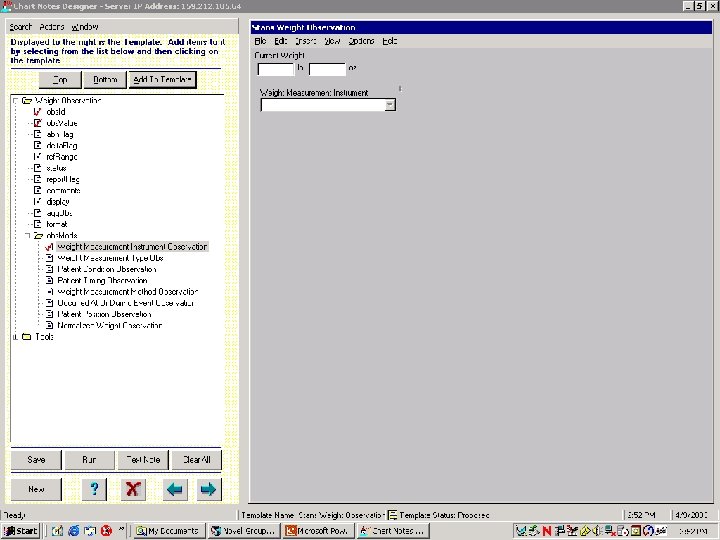Click the obsMods open folder icon
The height and width of the screenshot is (540, 720).
tap(39, 236)
